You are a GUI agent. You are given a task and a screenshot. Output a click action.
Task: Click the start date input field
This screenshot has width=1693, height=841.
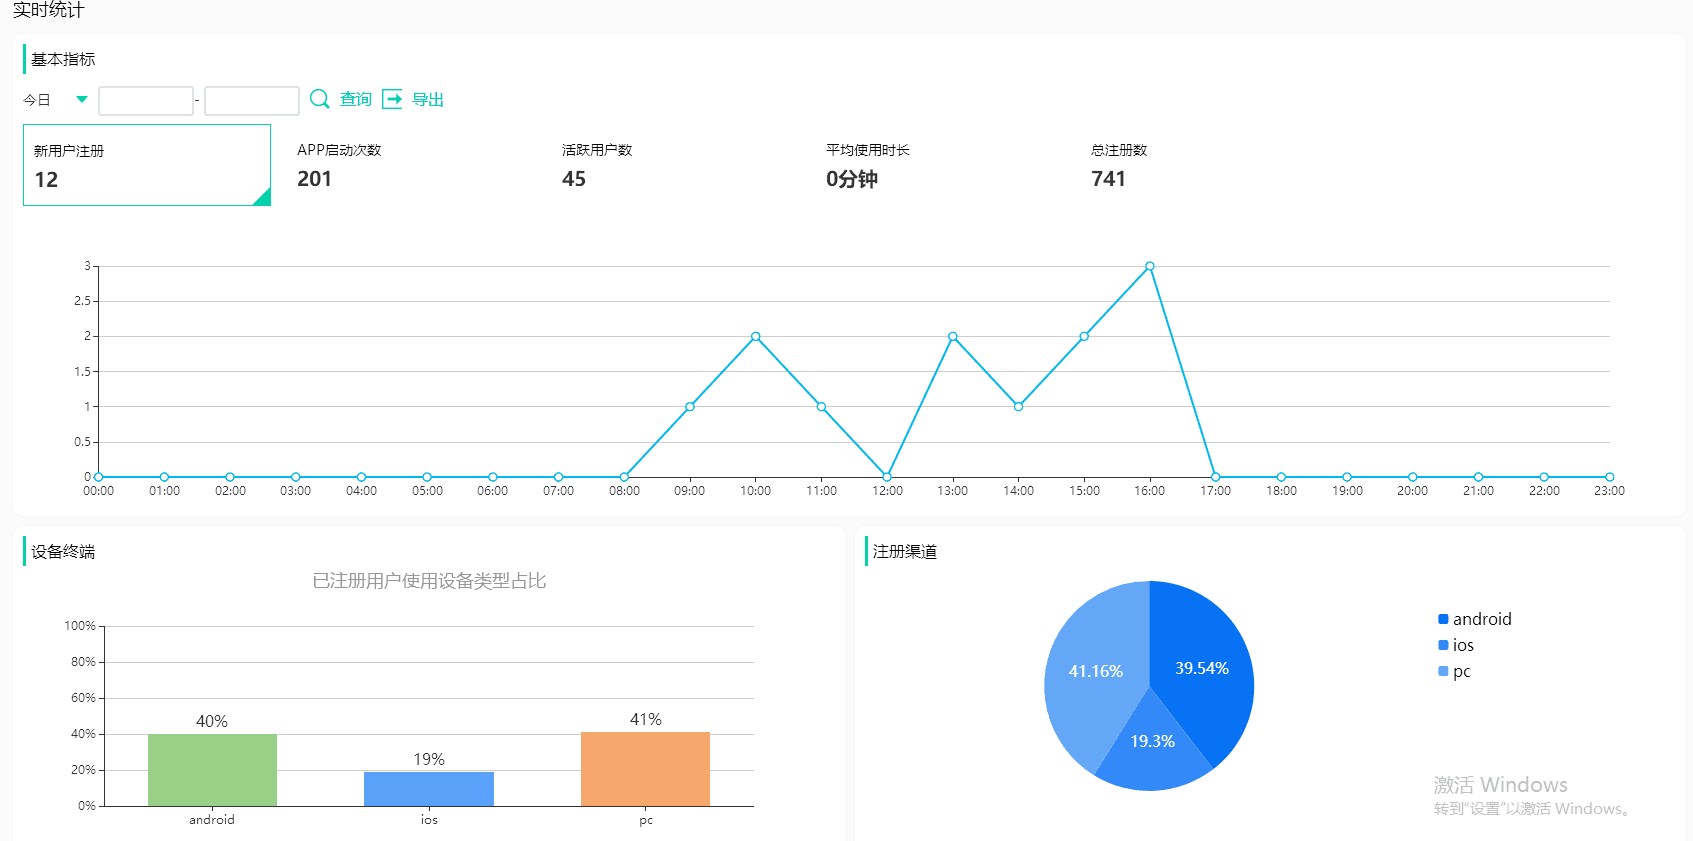(x=146, y=100)
